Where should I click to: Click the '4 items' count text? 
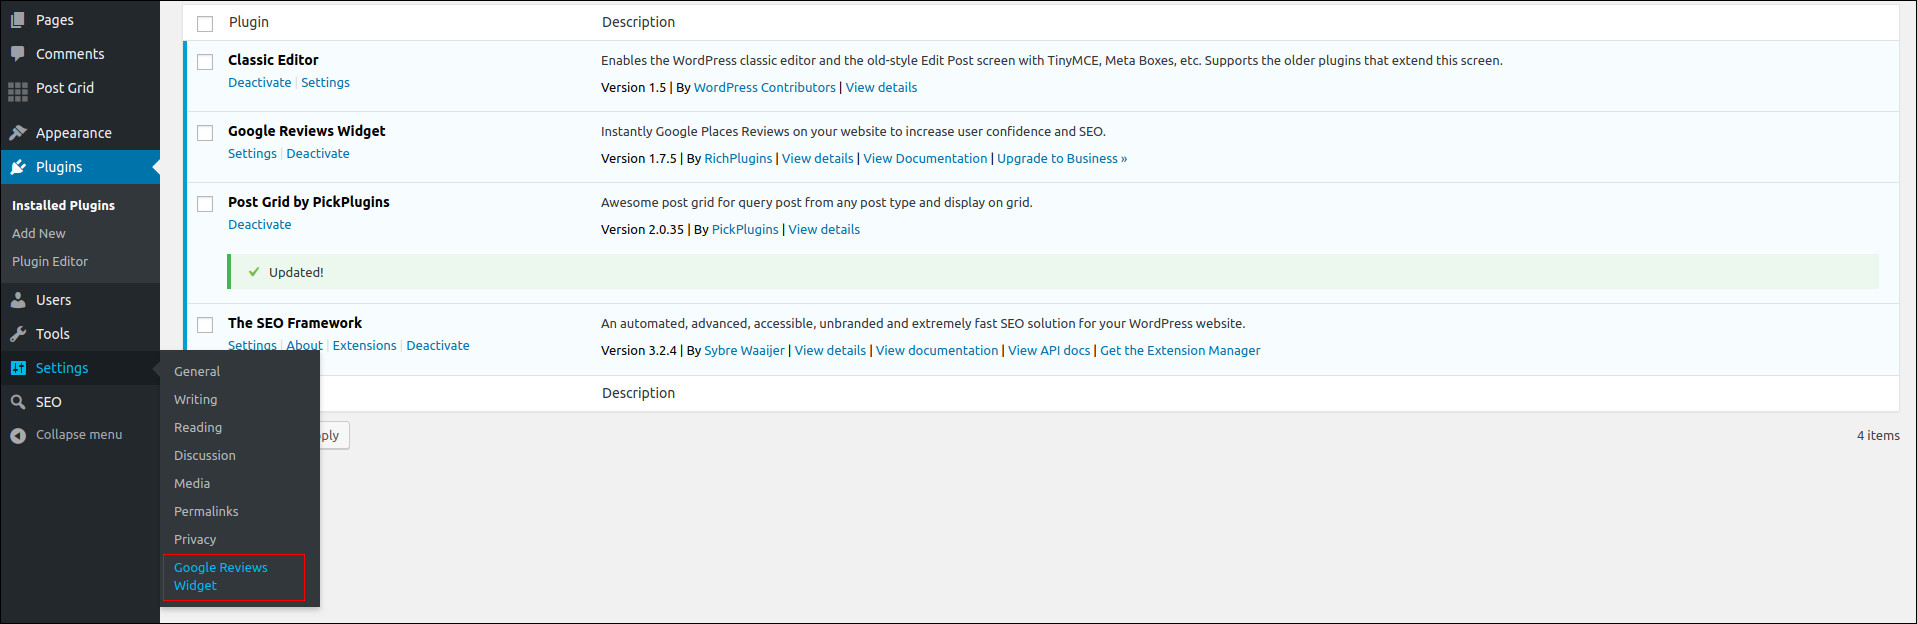pos(1878,436)
